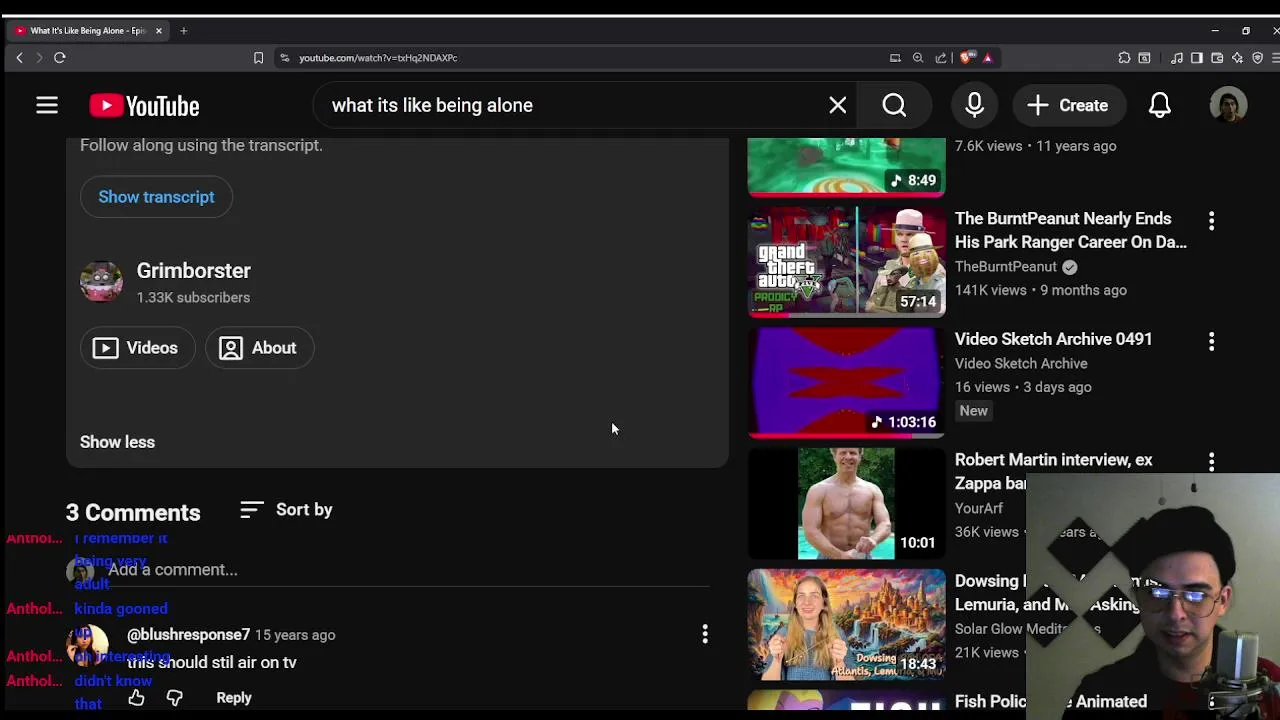Open the Brave Shields lion icon

[x=966, y=58]
